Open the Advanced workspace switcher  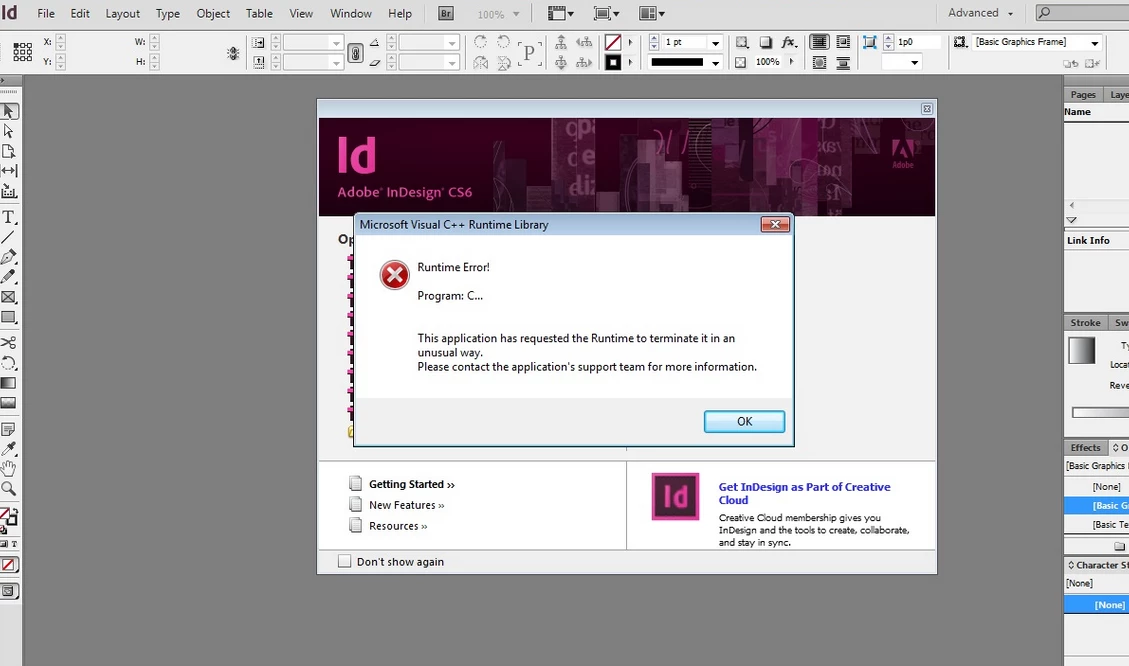(980, 13)
